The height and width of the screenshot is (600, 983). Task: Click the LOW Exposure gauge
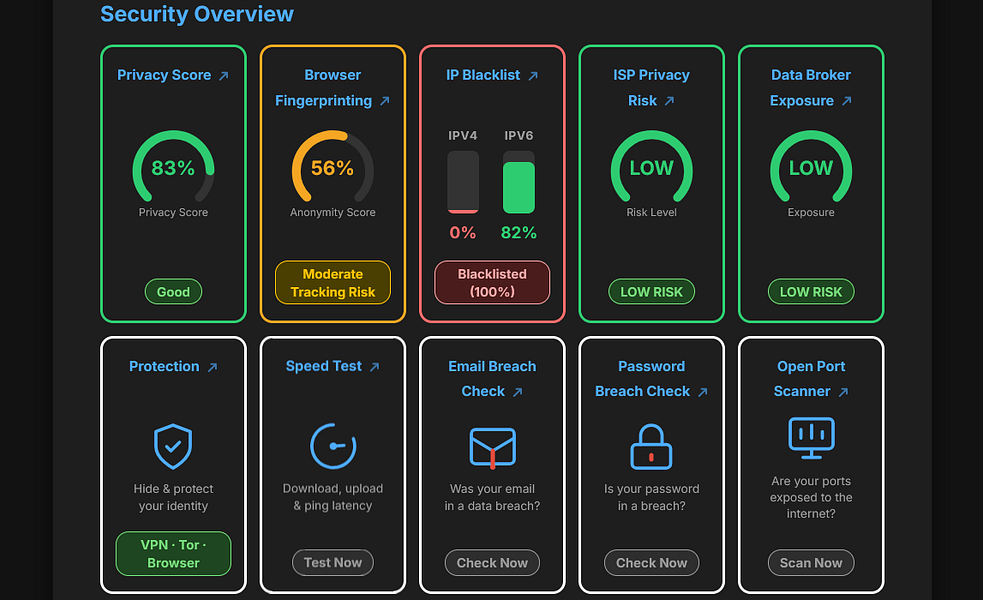pos(811,167)
